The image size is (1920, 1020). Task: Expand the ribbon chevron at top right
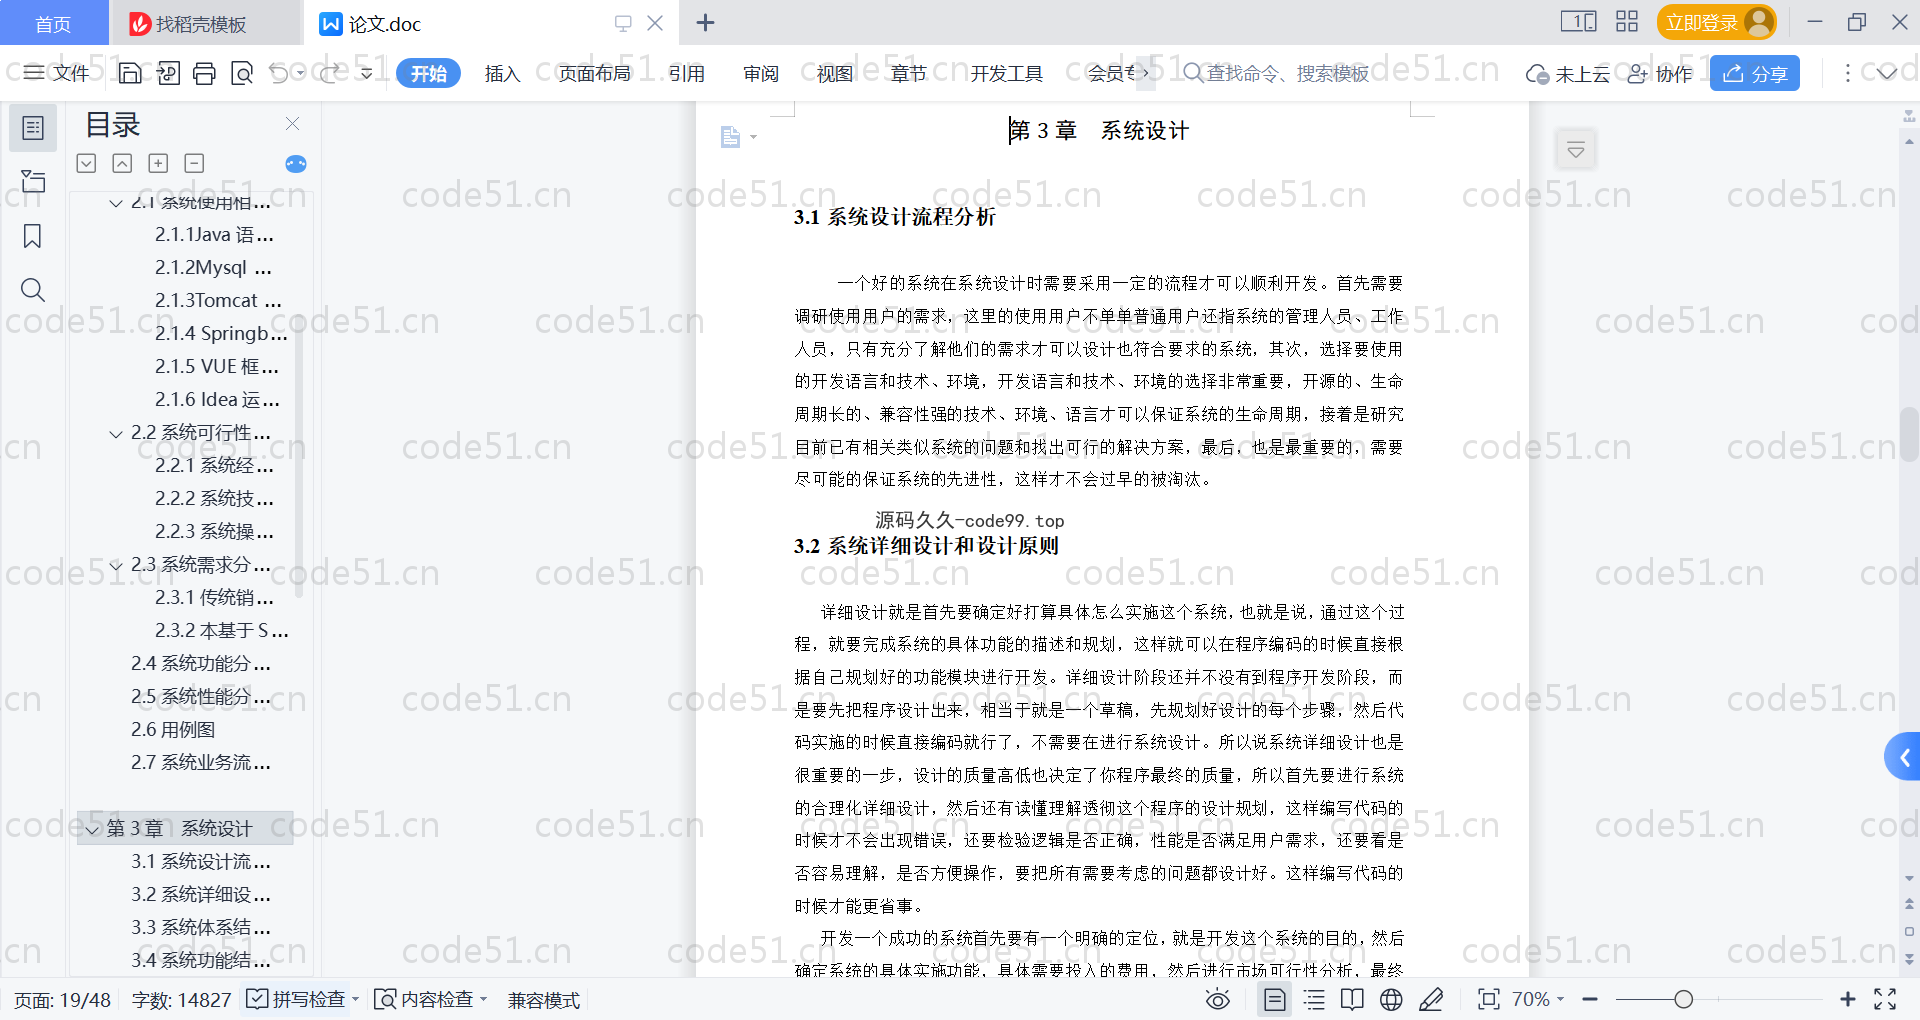pyautogui.click(x=1887, y=73)
